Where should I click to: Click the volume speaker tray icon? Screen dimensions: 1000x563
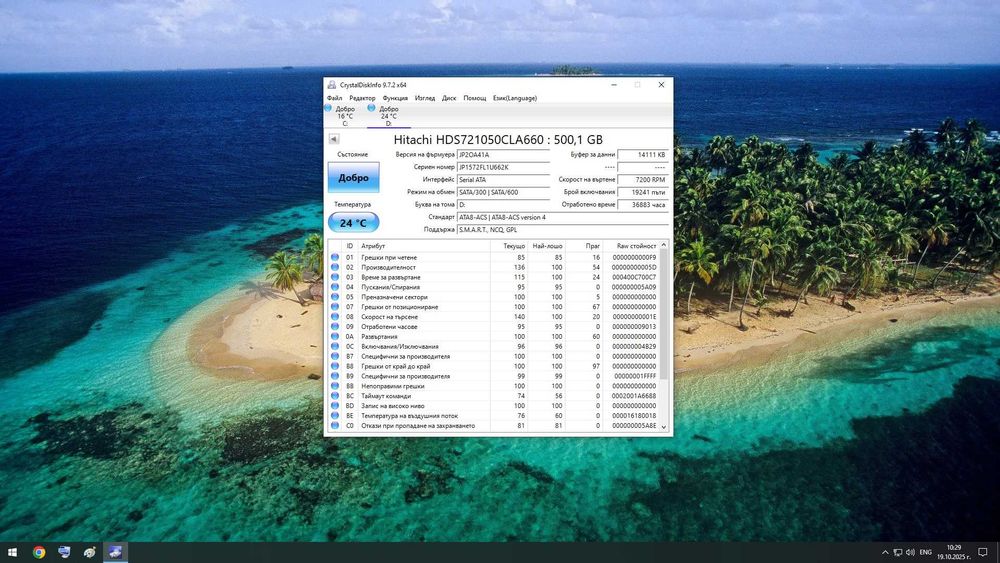[x=910, y=552]
